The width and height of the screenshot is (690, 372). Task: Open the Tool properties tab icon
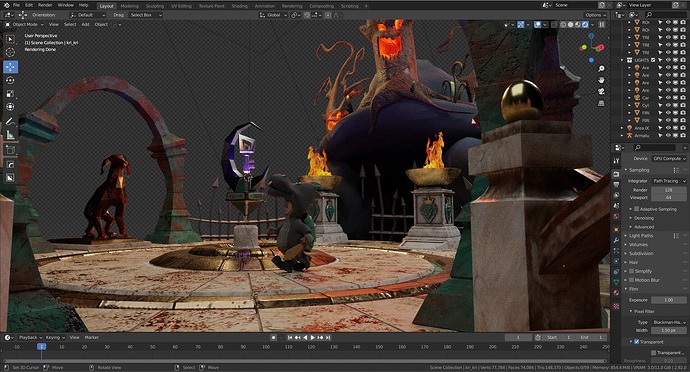(x=617, y=161)
